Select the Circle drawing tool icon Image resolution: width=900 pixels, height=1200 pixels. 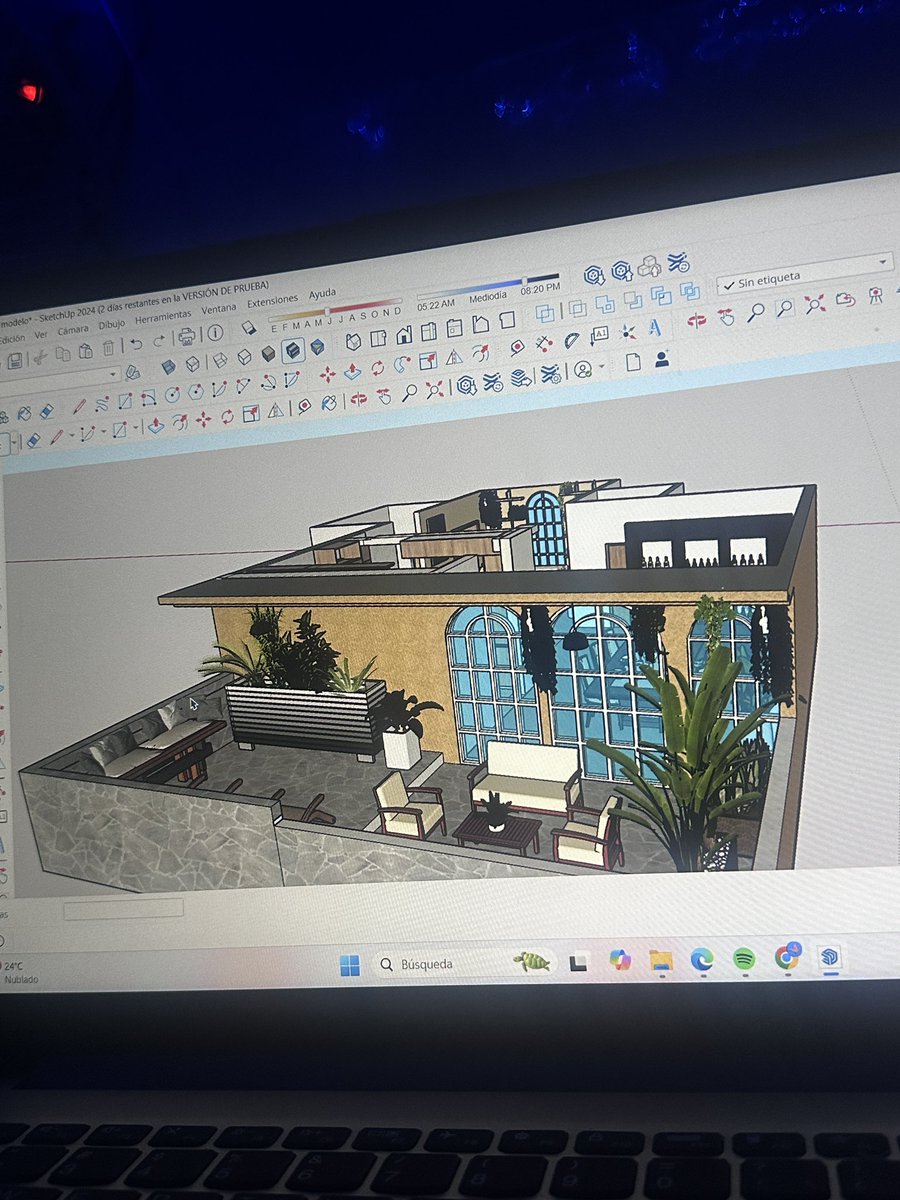[x=172, y=394]
